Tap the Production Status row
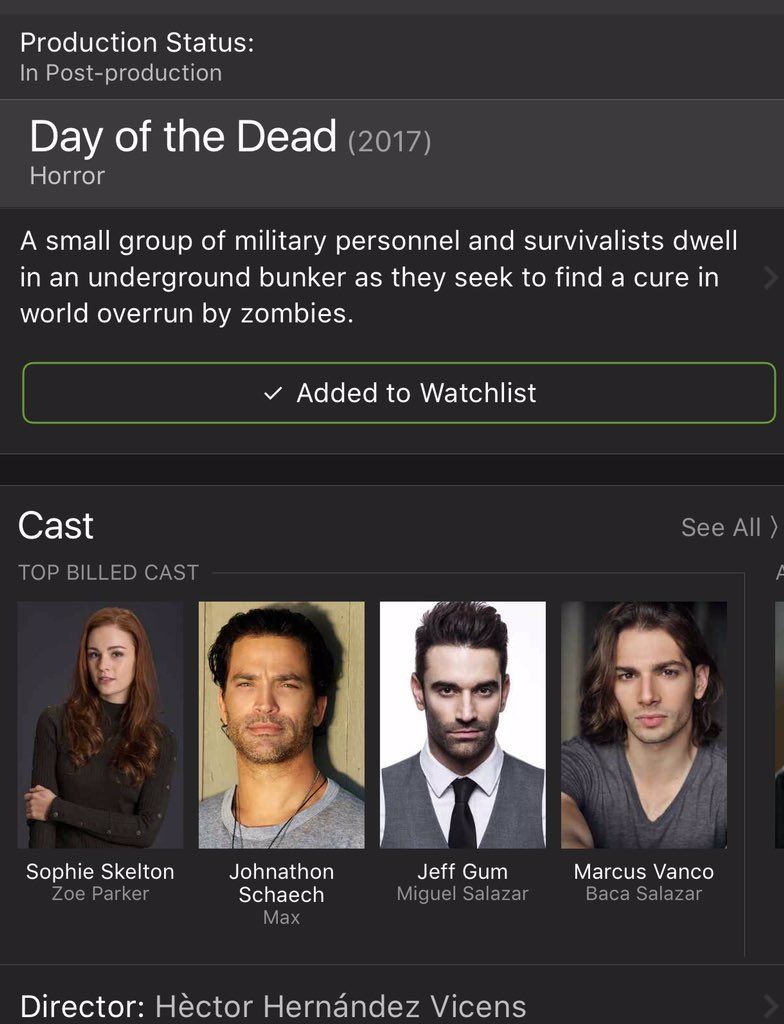The width and height of the screenshot is (784, 1024). click(x=392, y=57)
